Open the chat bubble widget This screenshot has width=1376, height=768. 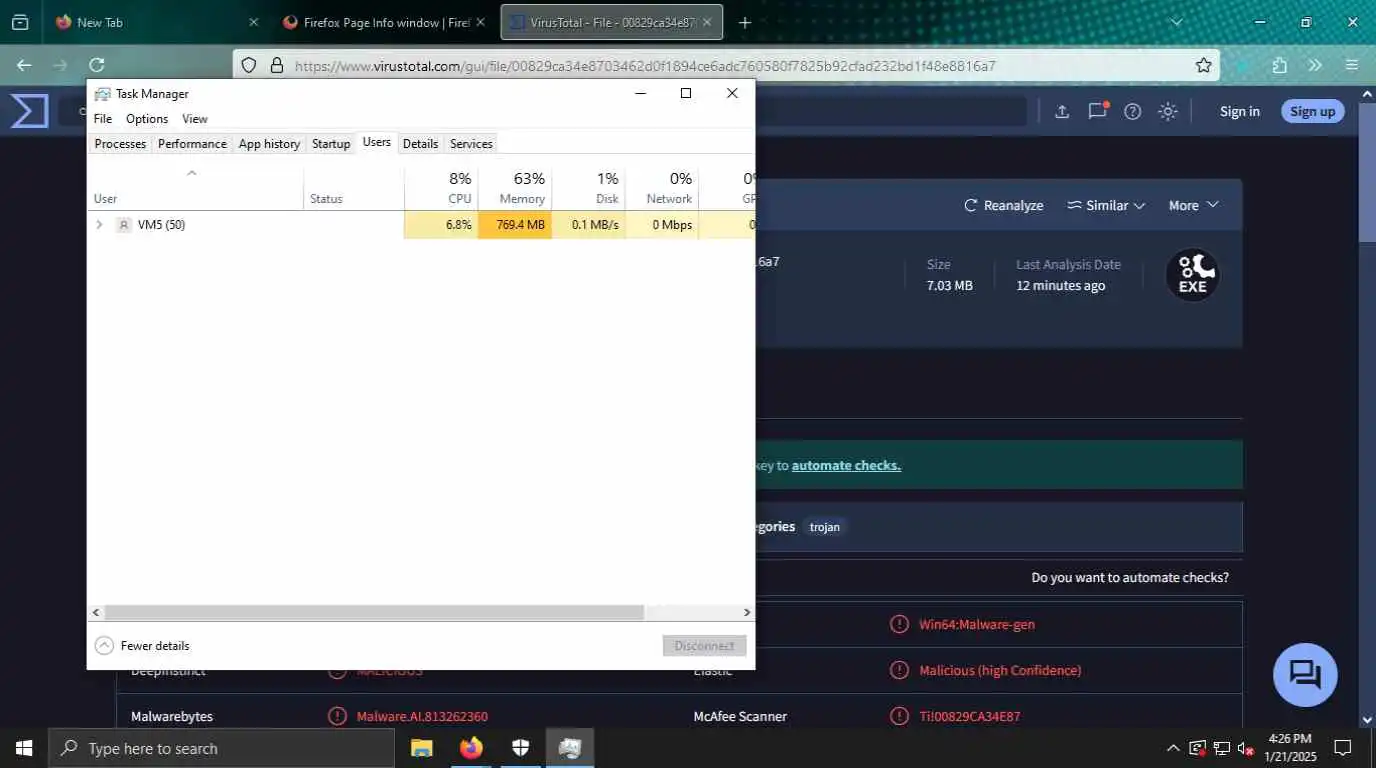click(x=1305, y=675)
